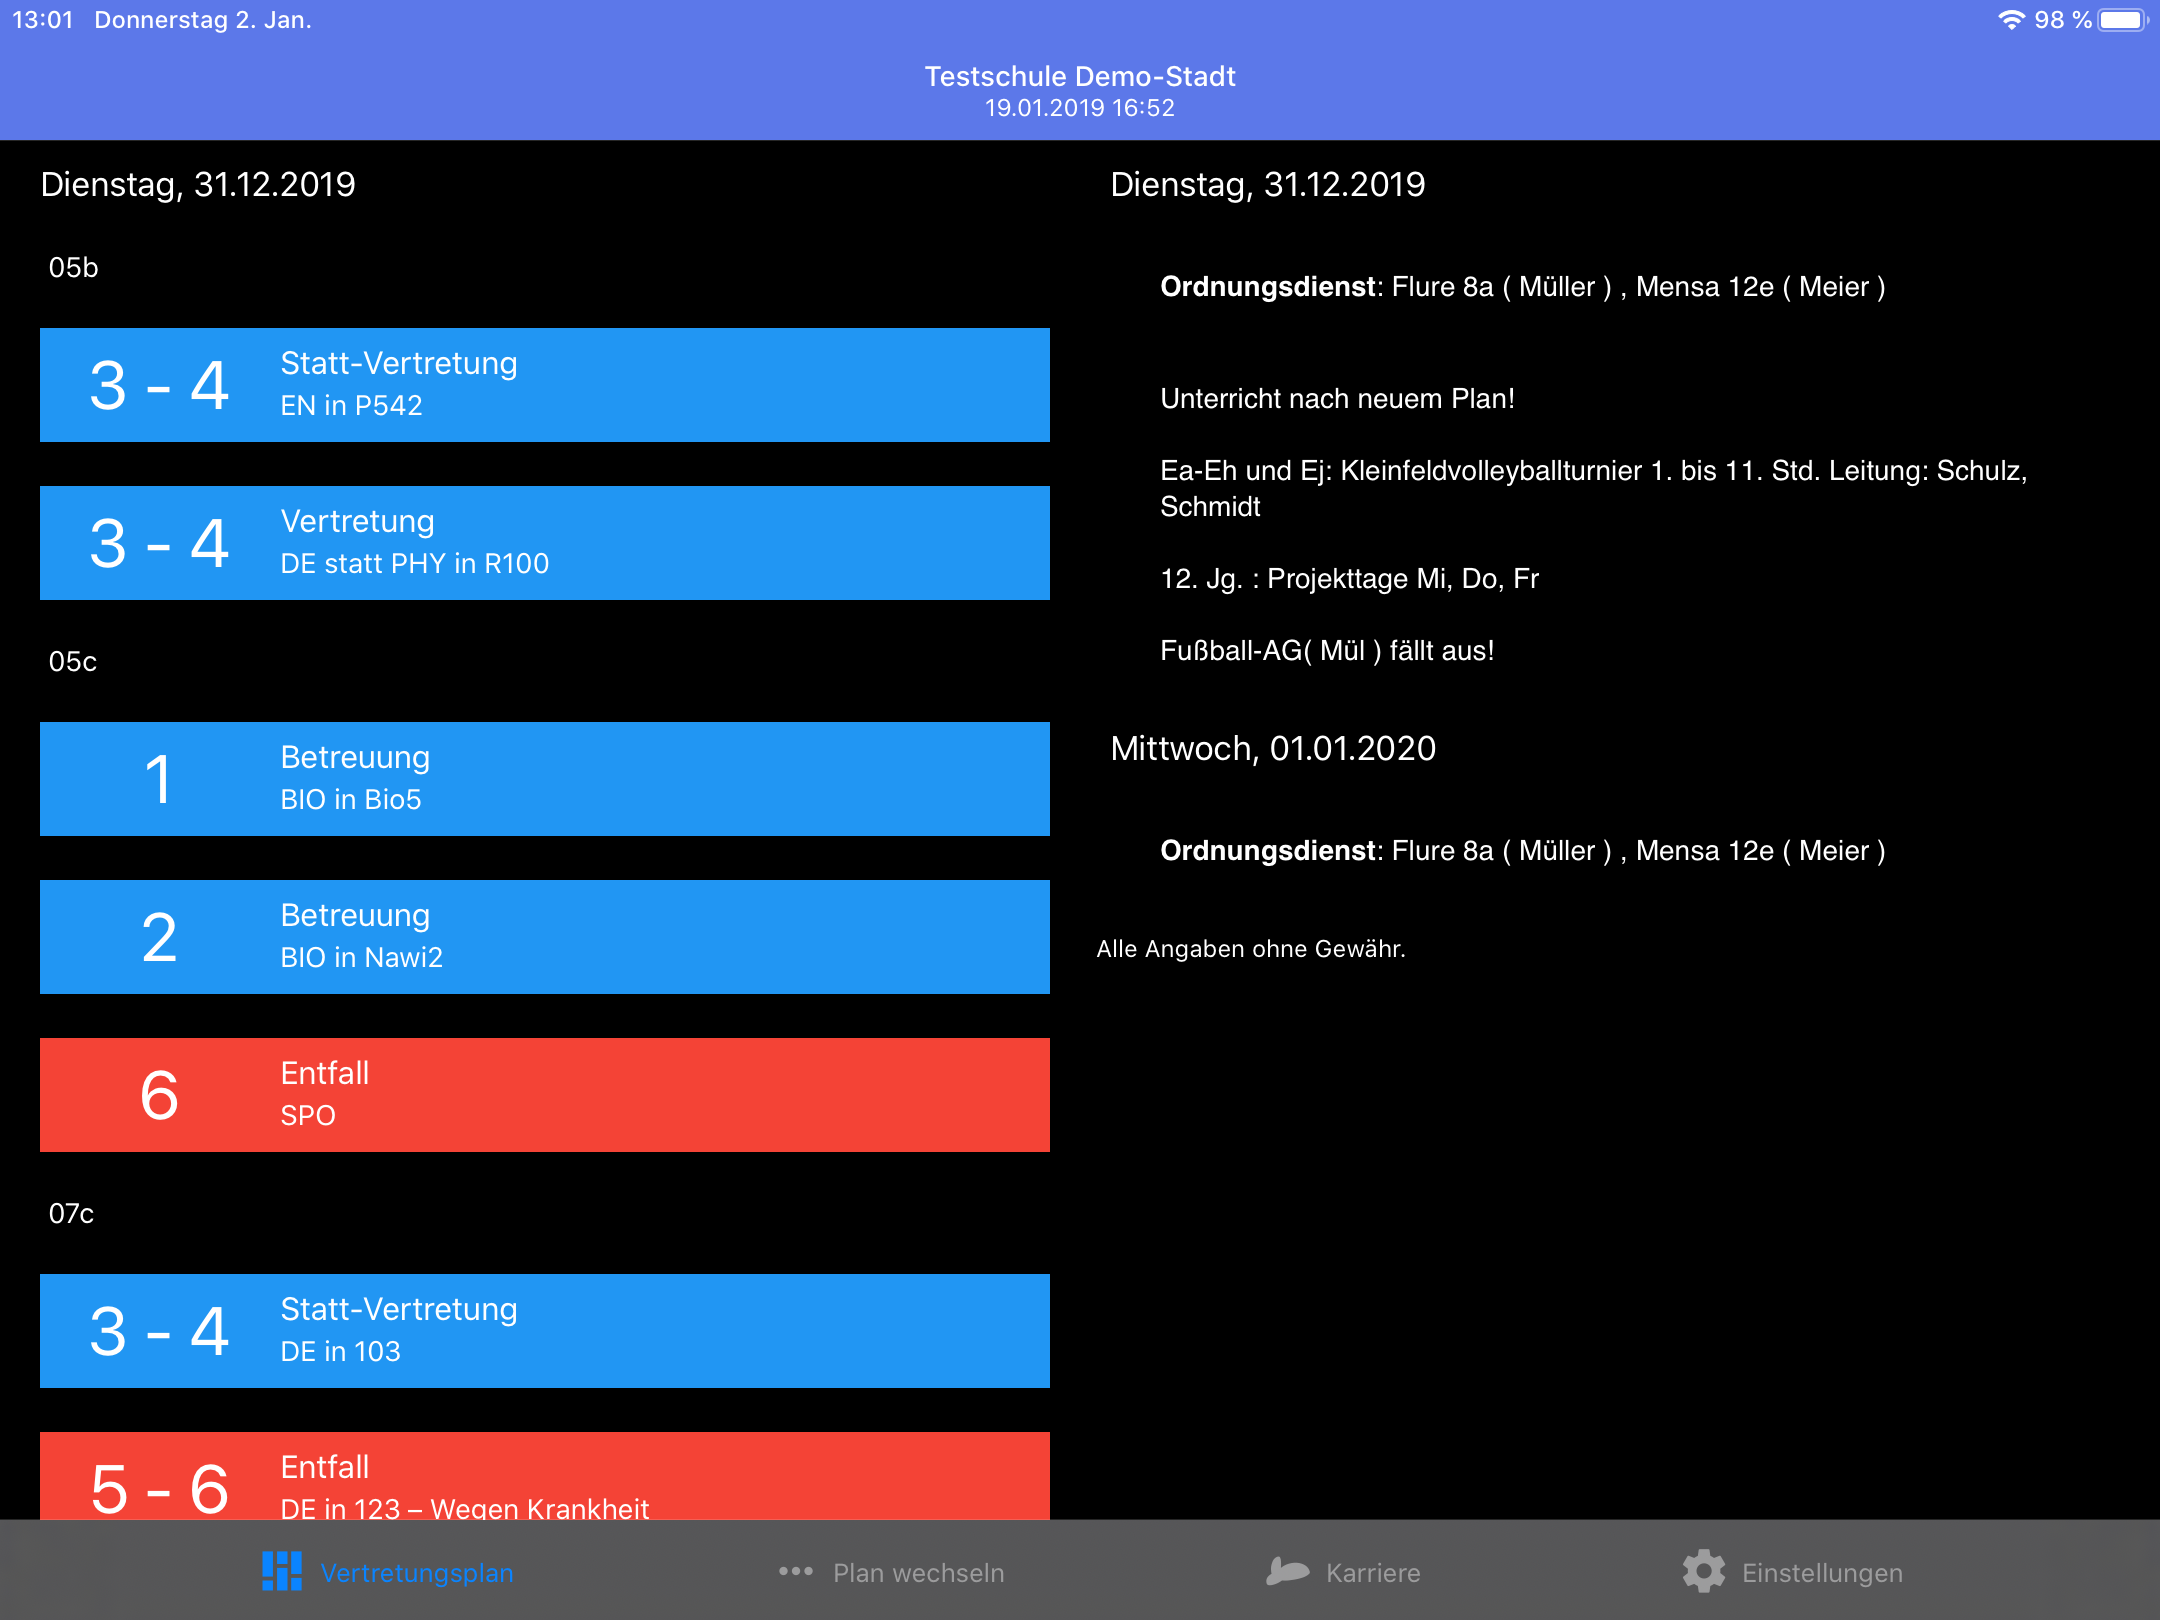The height and width of the screenshot is (1620, 2160).
Task: Tap the Testschule Demo-Stadt header title
Action: [x=1079, y=76]
